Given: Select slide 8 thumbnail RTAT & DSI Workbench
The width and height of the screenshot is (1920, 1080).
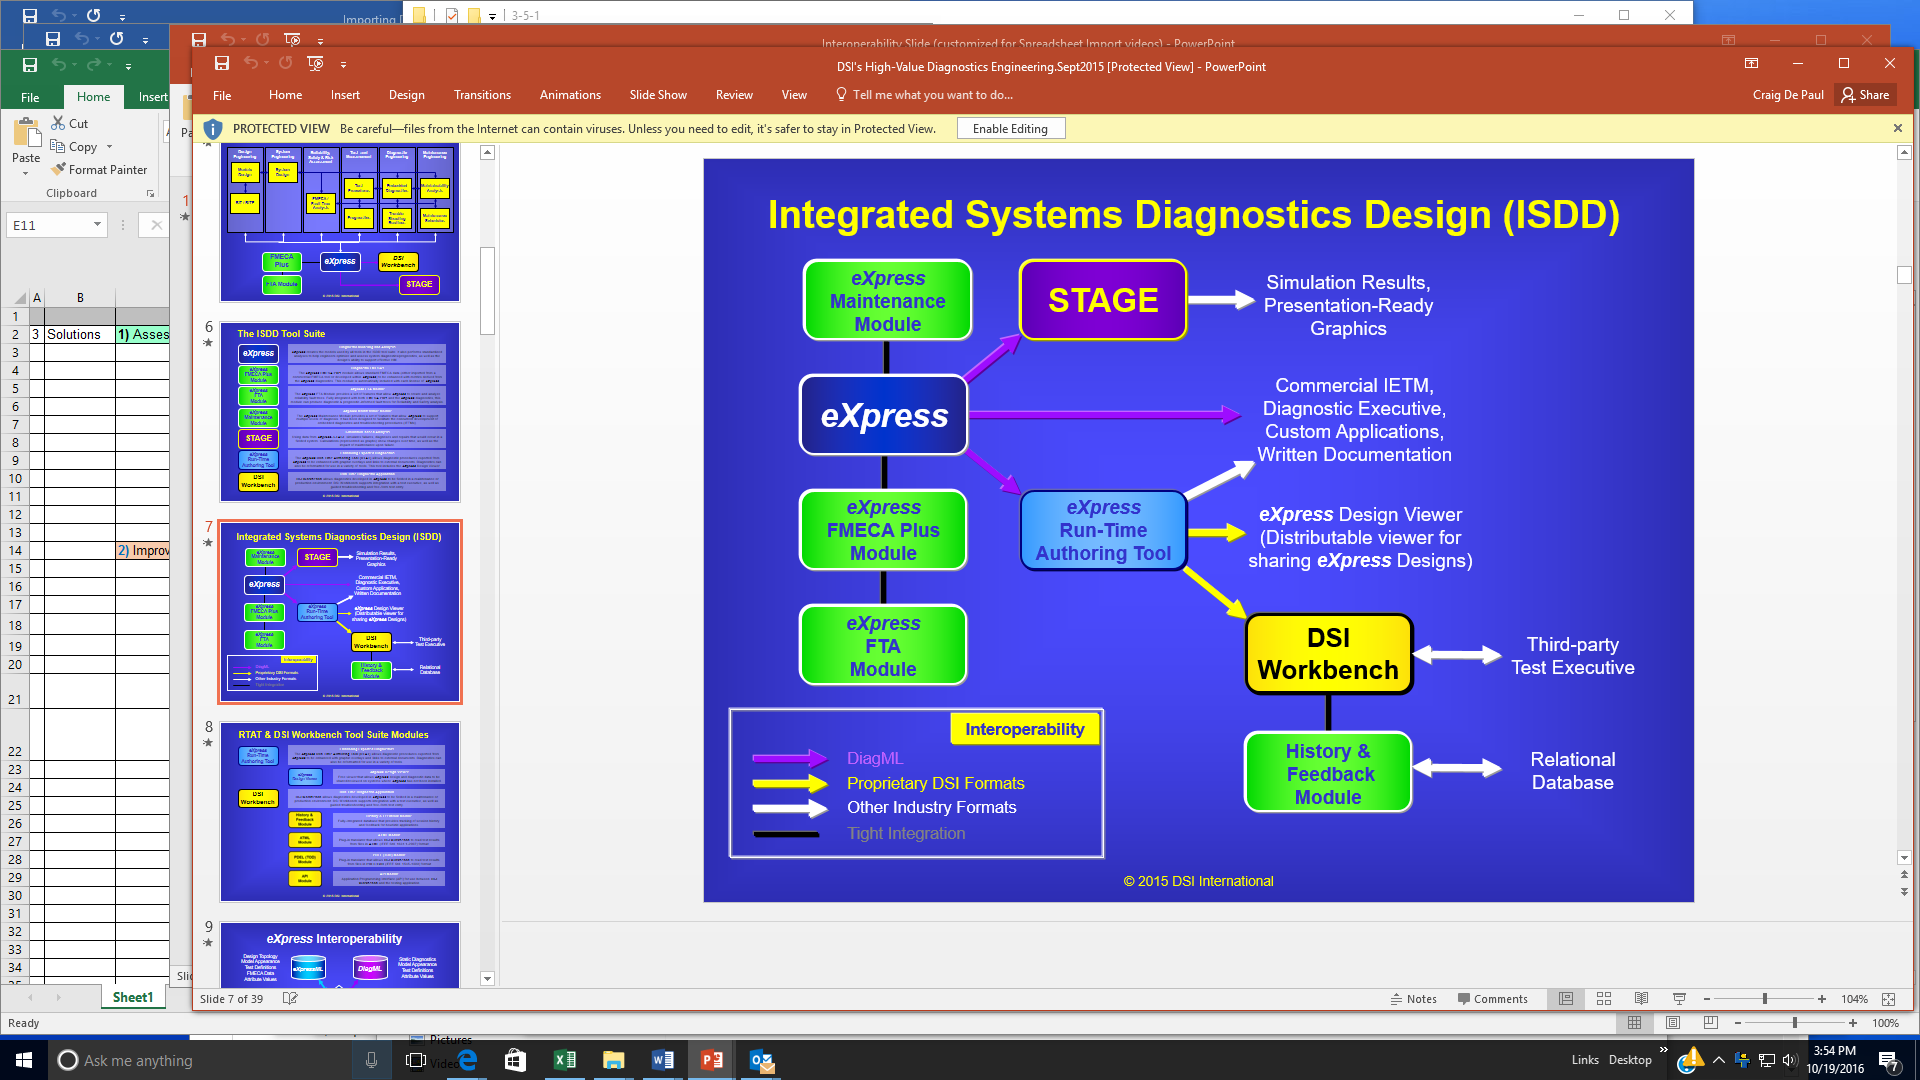Looking at the screenshot, I should point(340,812).
